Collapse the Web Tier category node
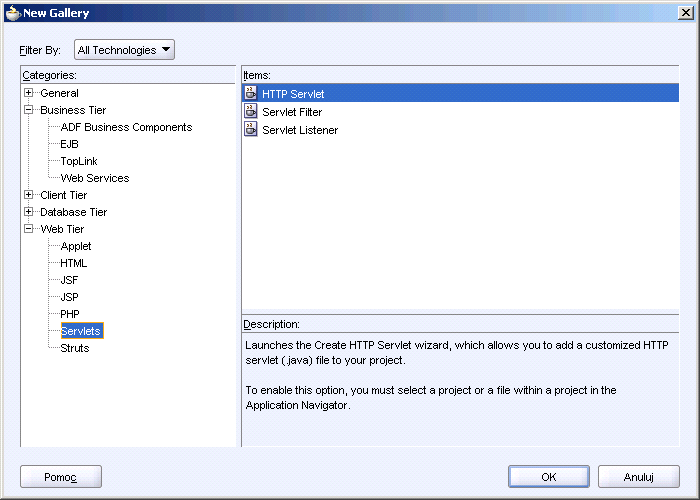This screenshot has height=500, width=700. pyautogui.click(x=29, y=229)
